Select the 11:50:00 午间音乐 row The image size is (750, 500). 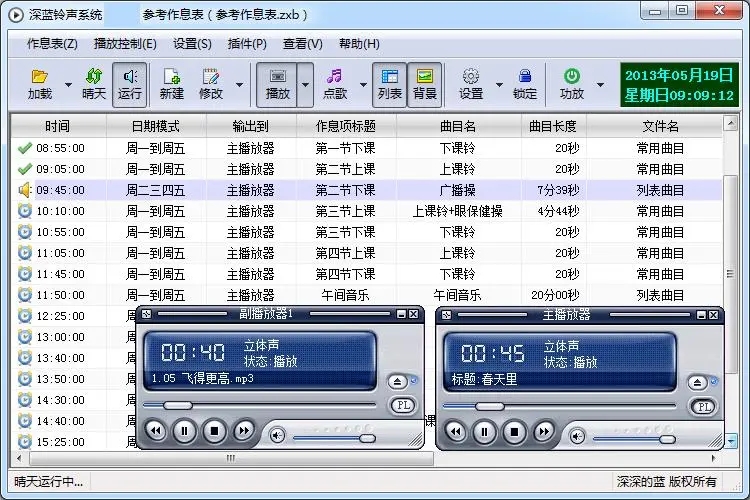[x=366, y=295]
